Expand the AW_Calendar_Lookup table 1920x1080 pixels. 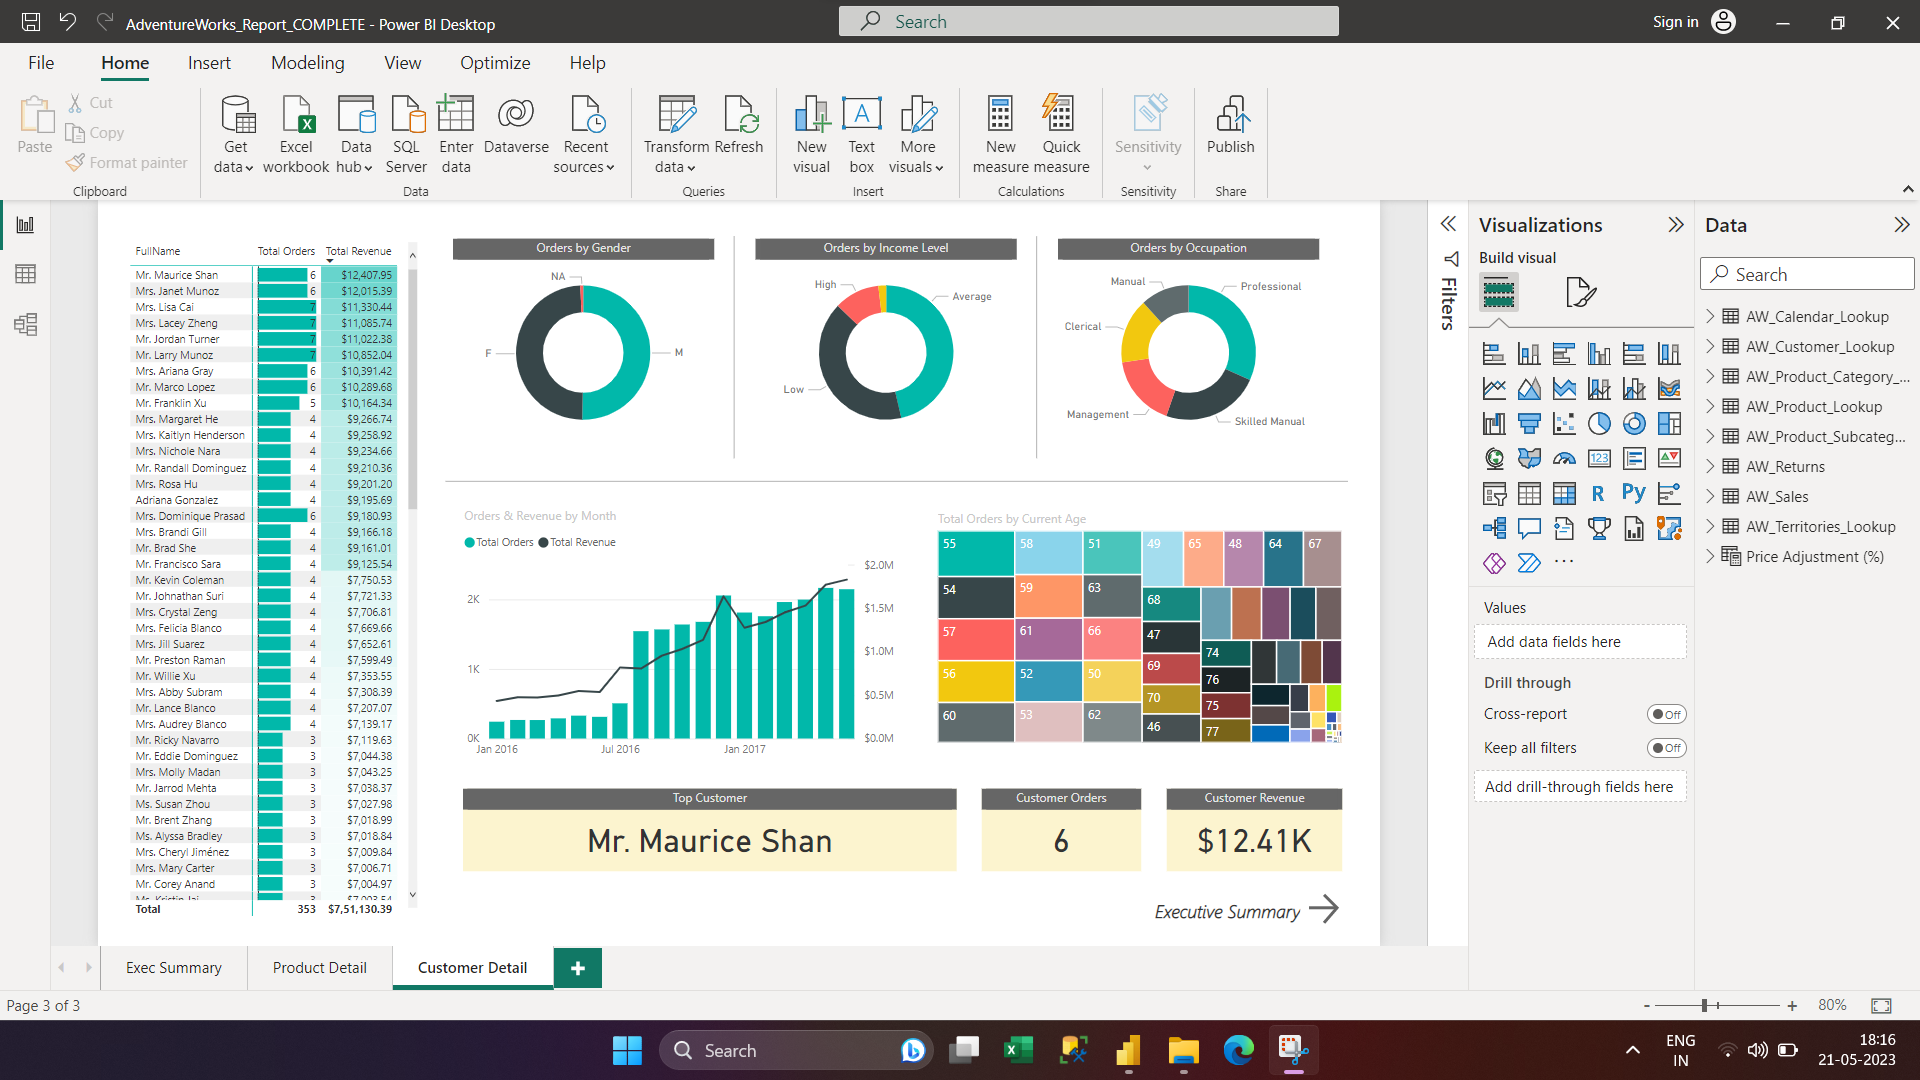(x=1710, y=316)
